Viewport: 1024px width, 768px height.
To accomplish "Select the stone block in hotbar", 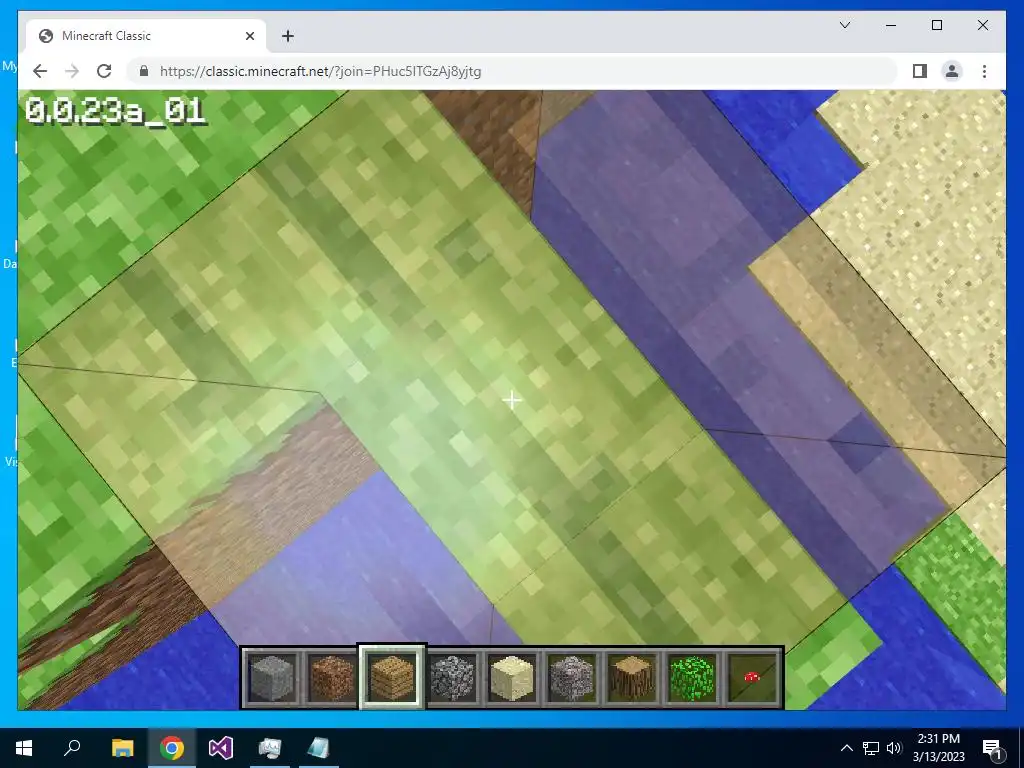I will pos(272,678).
